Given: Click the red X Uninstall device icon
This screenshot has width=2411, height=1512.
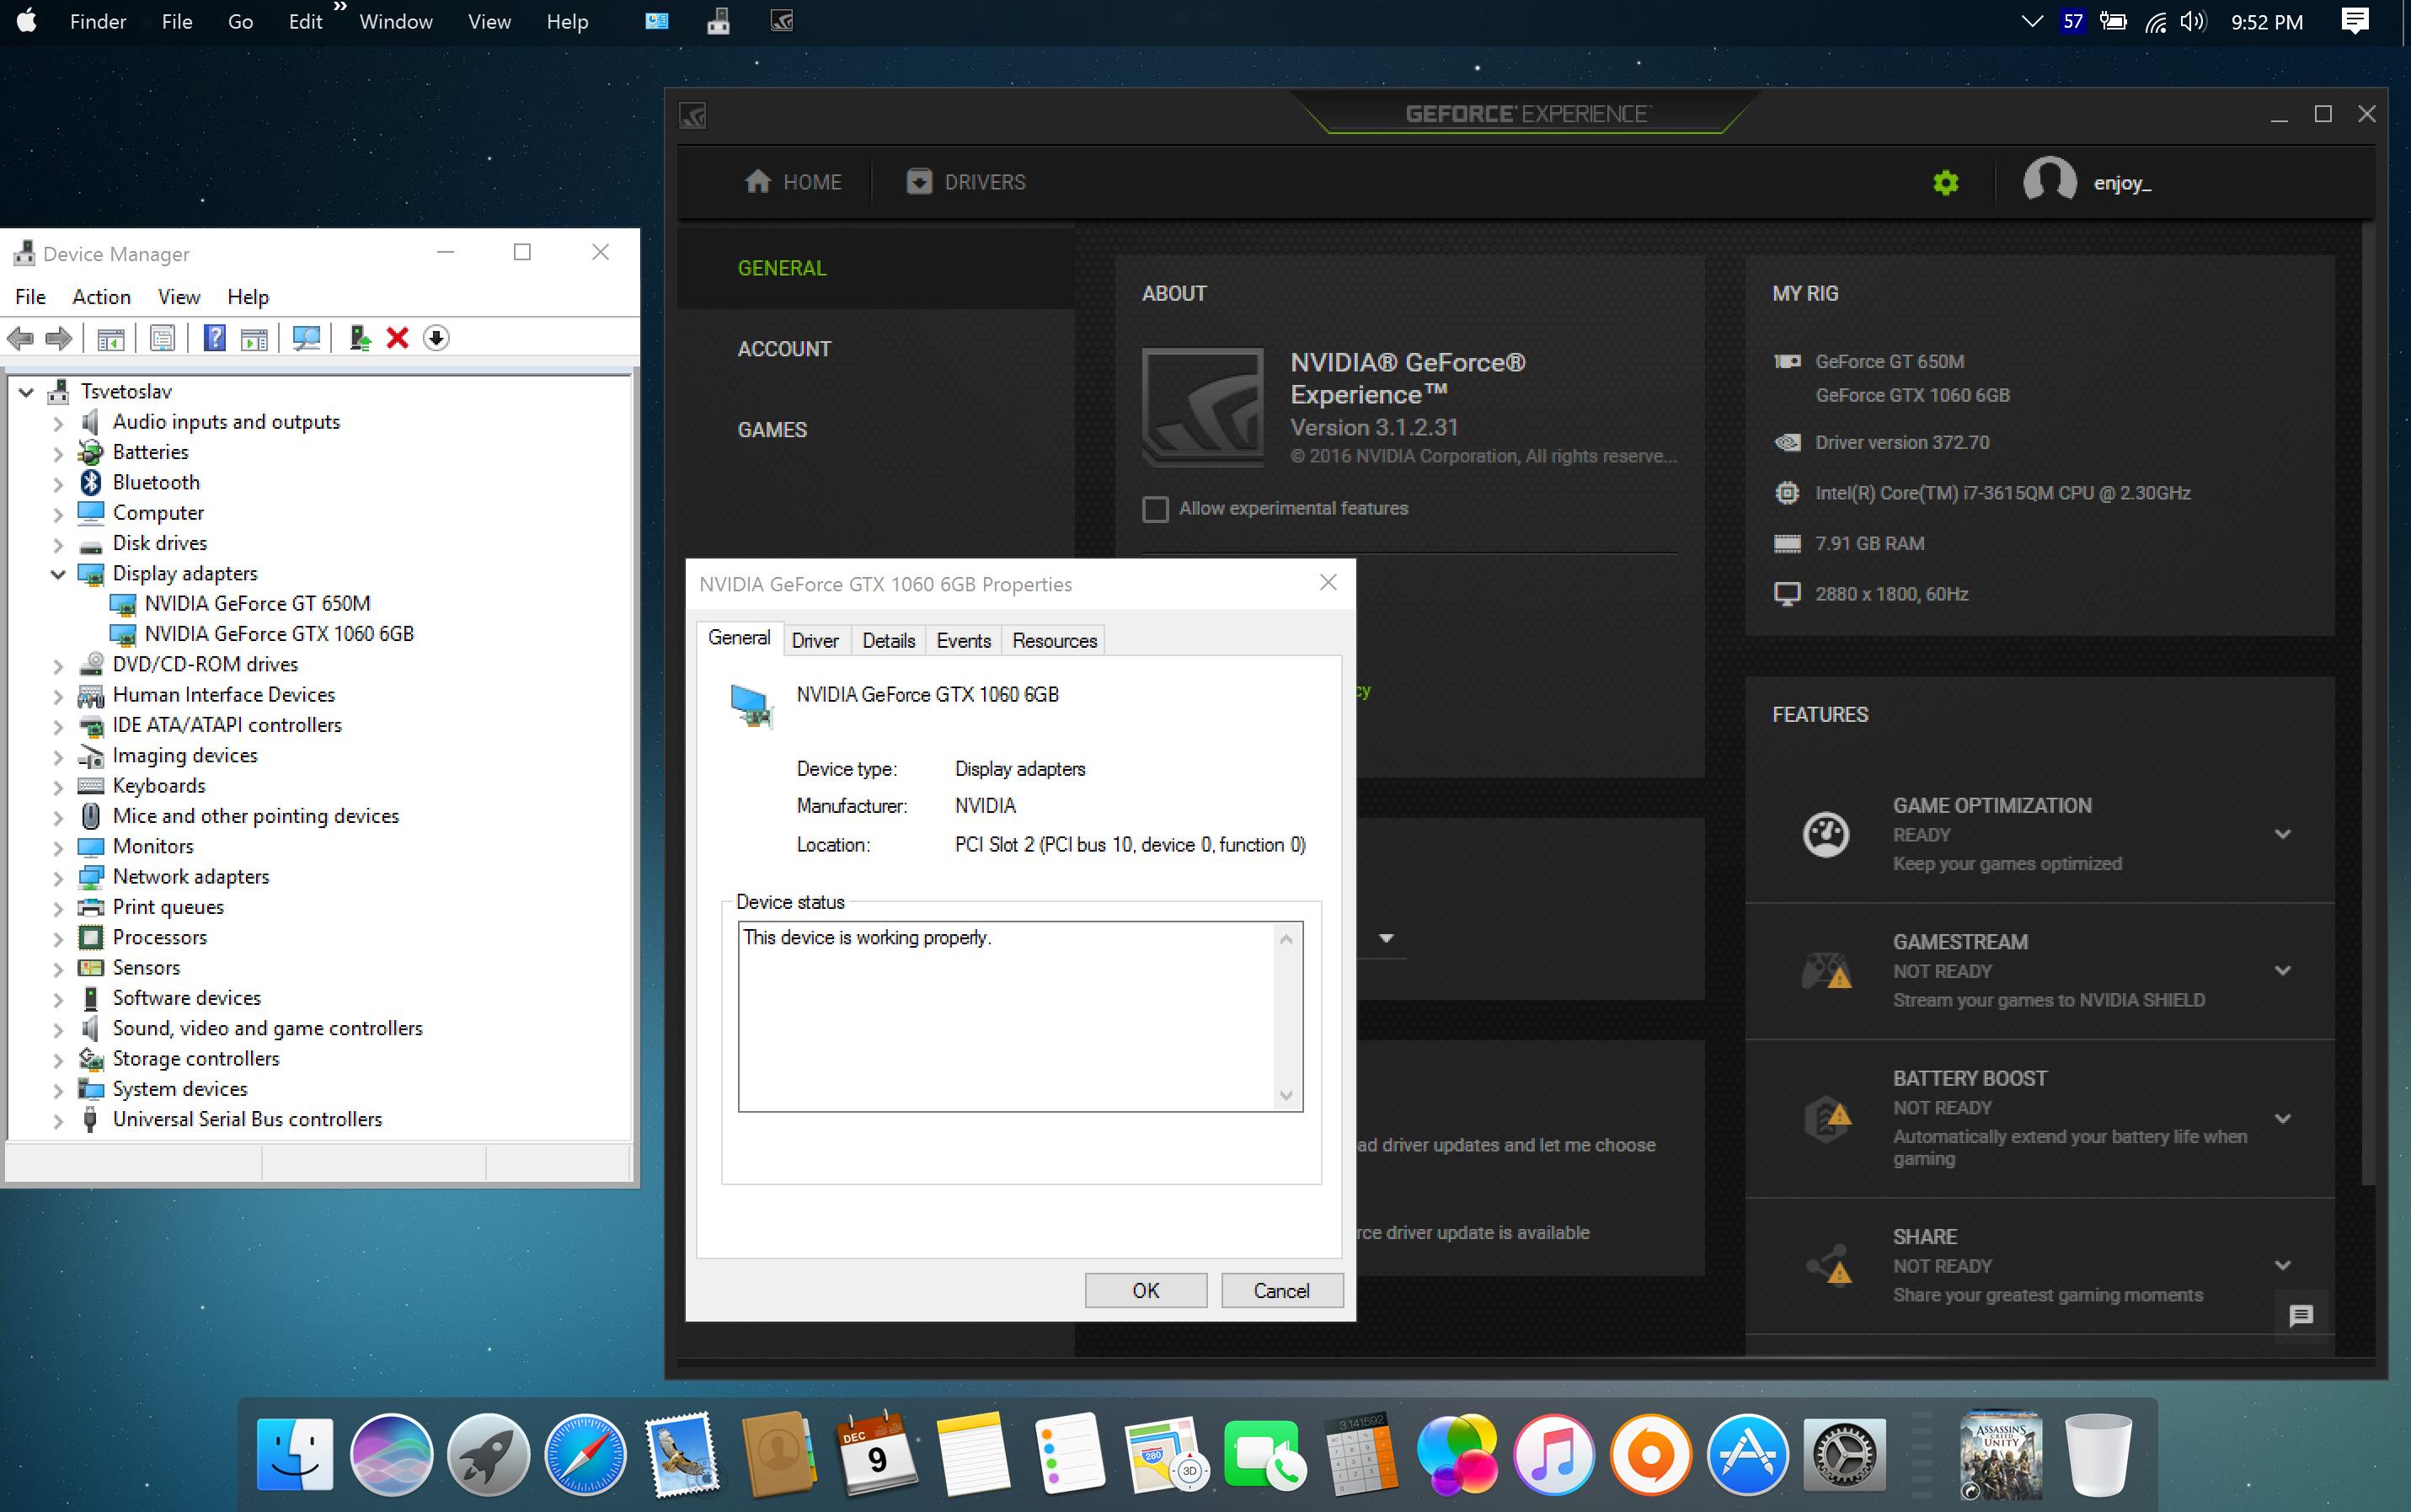Looking at the screenshot, I should click(397, 338).
